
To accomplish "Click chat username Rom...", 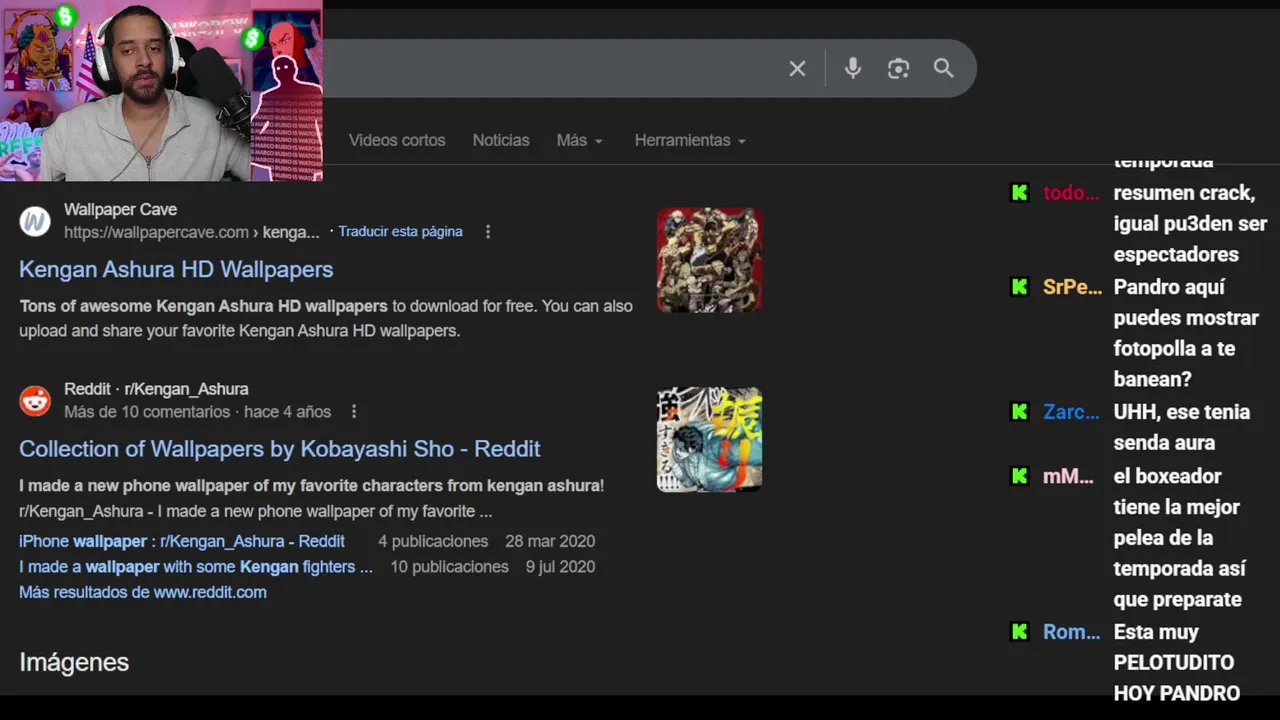I will pos(1071,632).
